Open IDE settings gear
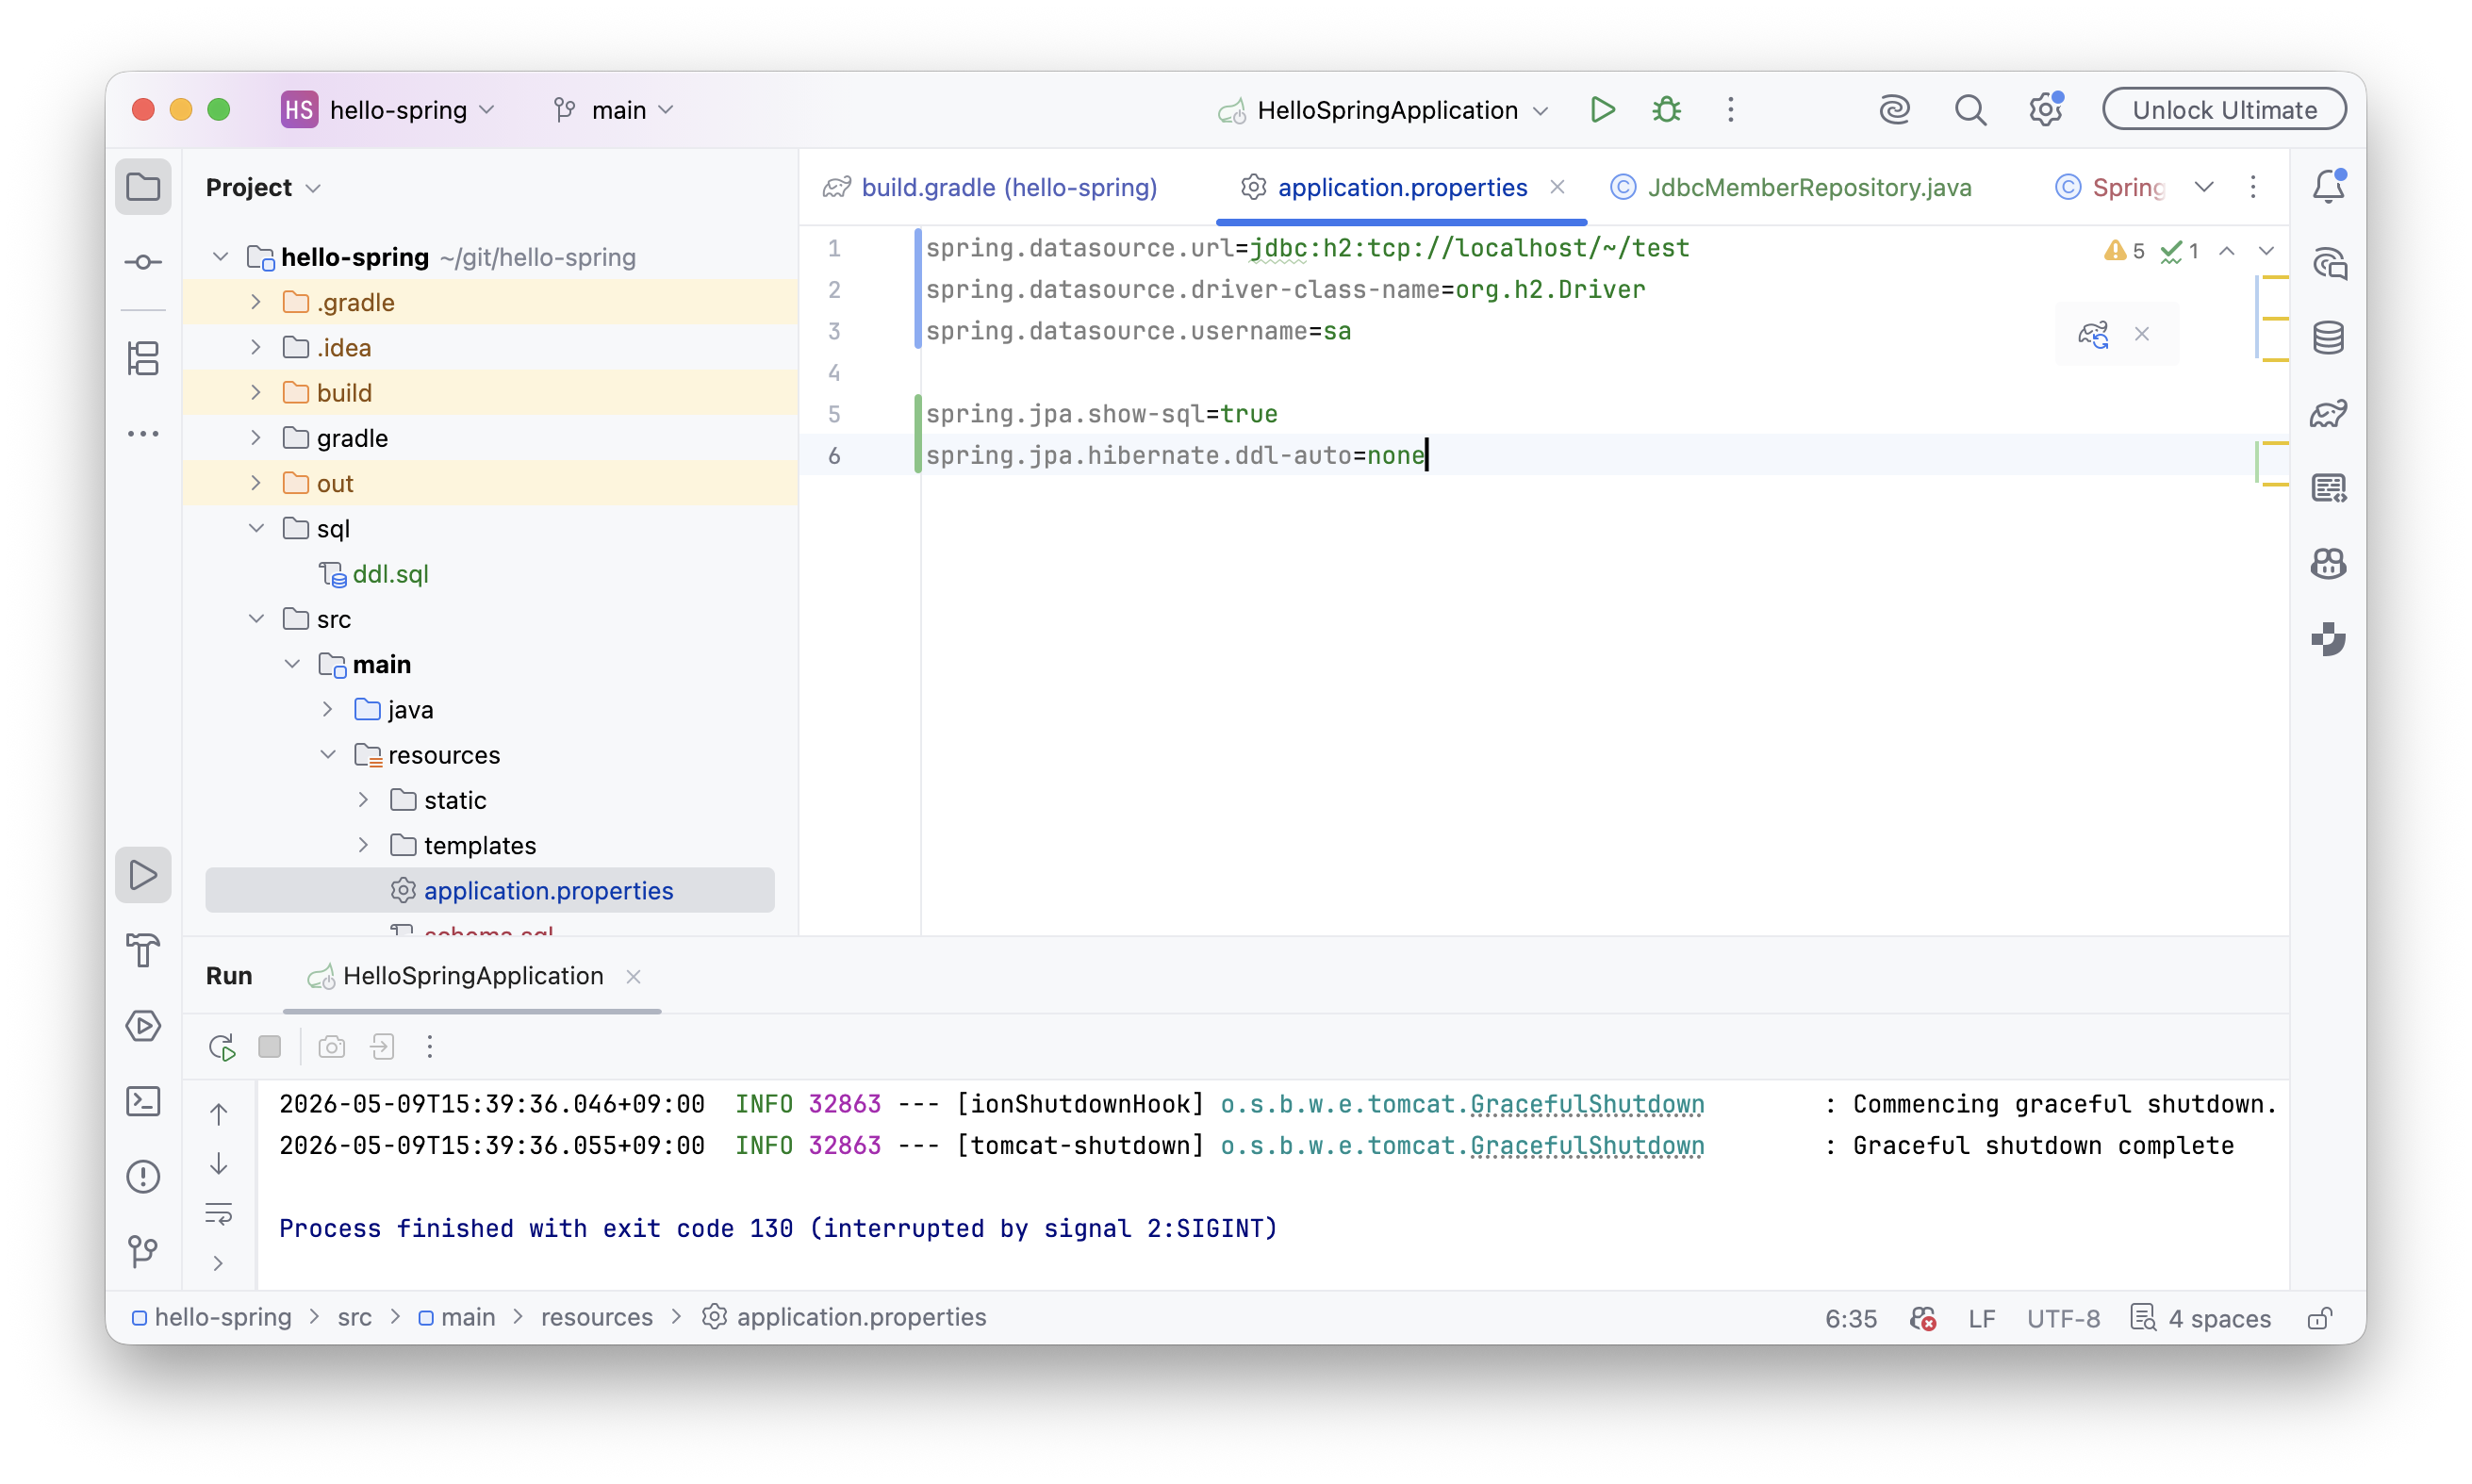This screenshot has height=1484, width=2472. pos(2045,109)
